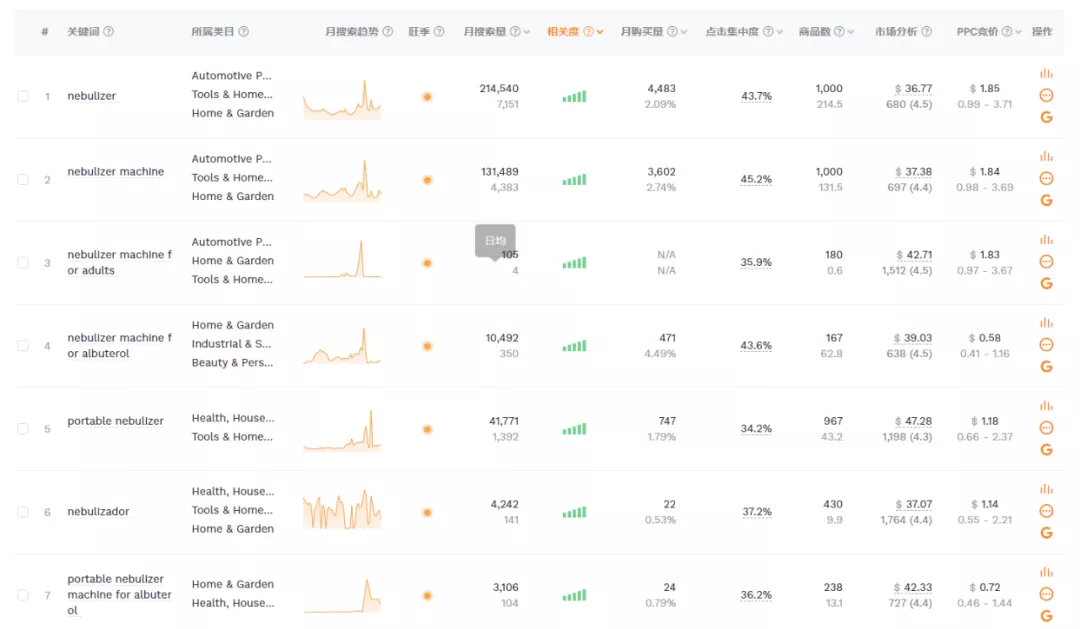Click help icon next to 旺季 header
The image size is (1080, 629).
[439, 32]
